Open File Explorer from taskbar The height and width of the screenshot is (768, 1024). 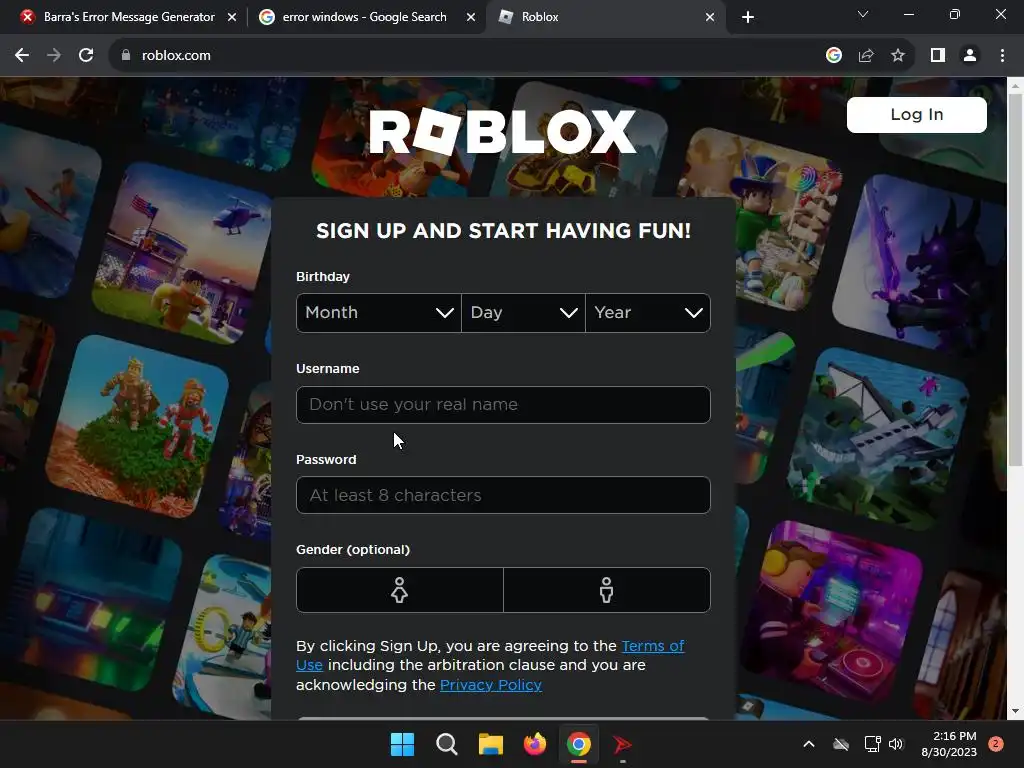click(x=490, y=744)
